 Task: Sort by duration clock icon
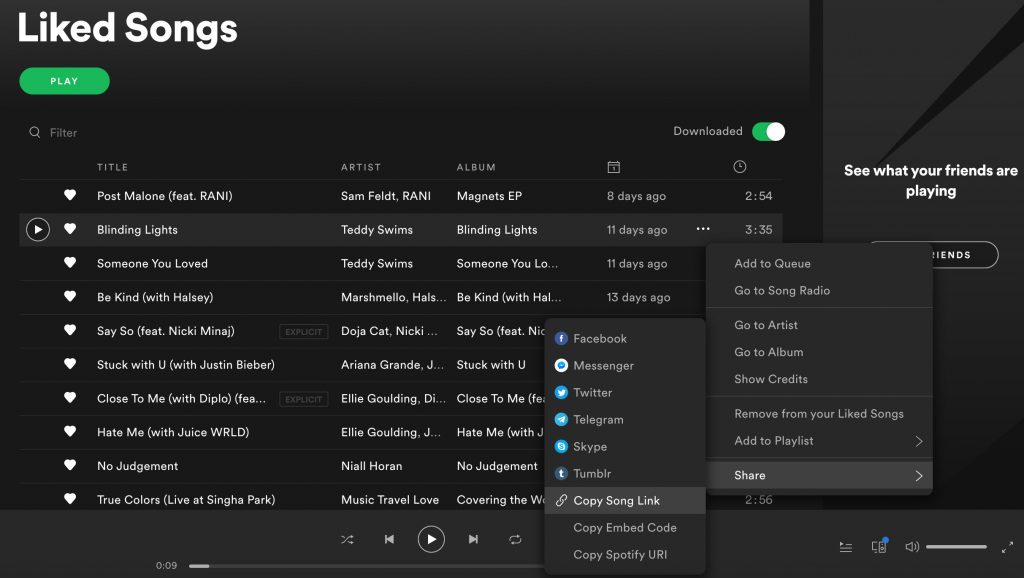[x=739, y=167]
